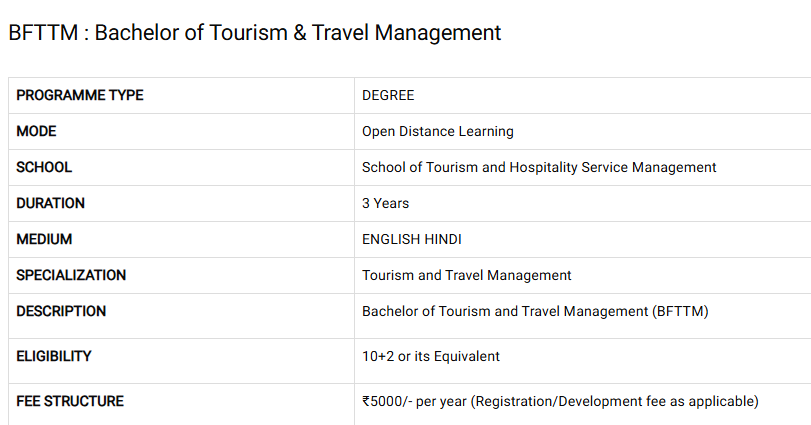
Task: Click the BFTTM page heading
Action: point(254,33)
